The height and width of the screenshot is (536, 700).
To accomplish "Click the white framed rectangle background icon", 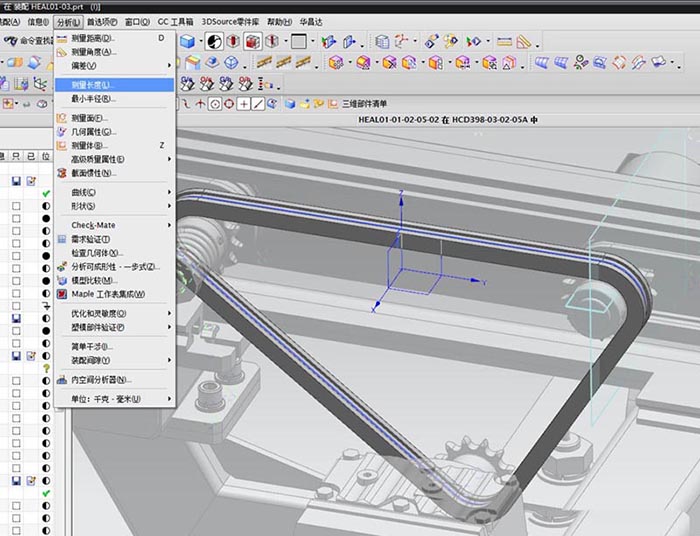I will 299,42.
